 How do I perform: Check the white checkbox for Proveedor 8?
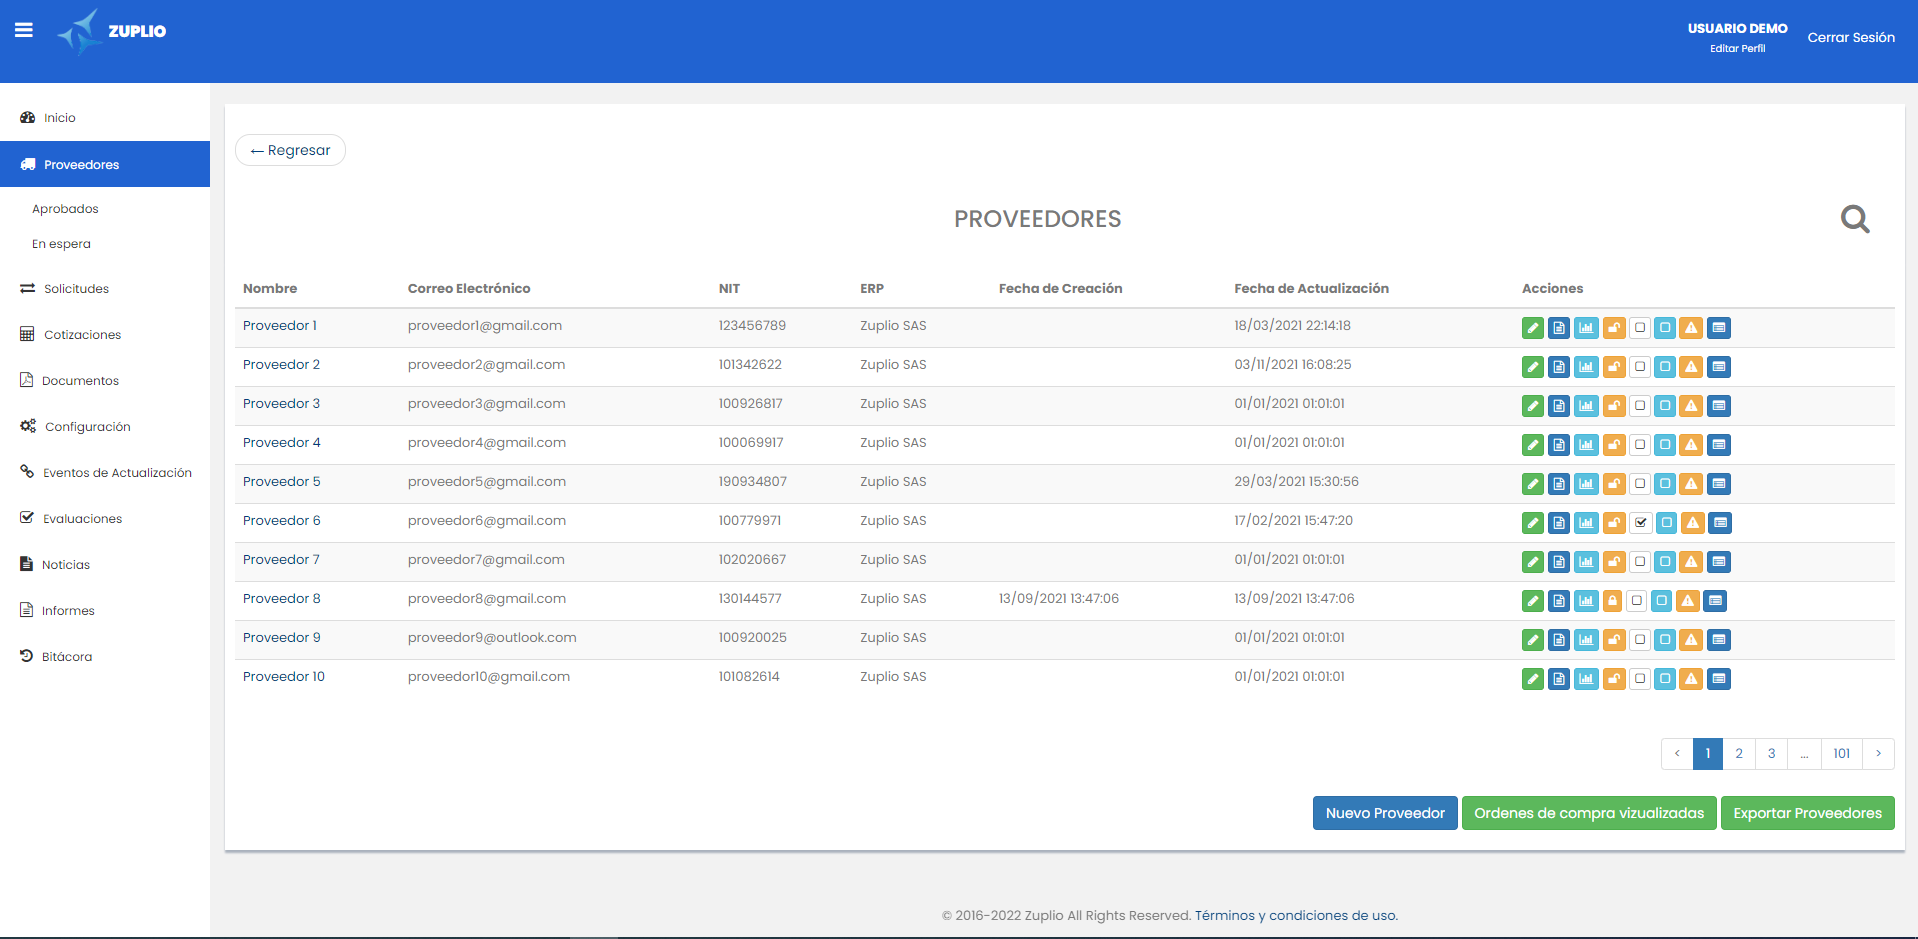pos(1636,601)
